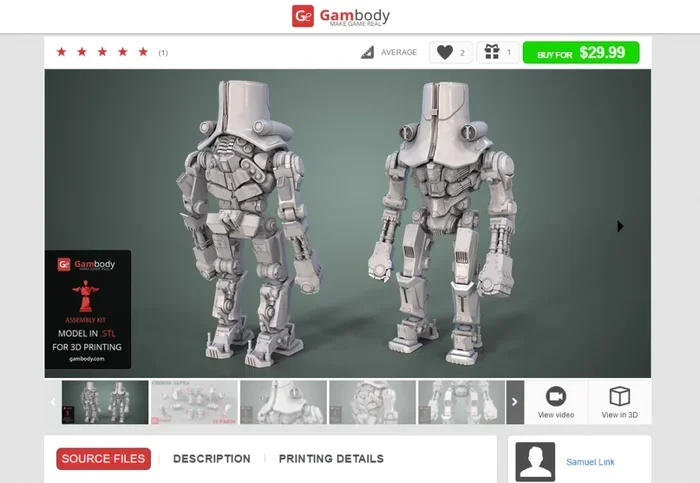Show next thumbnails with right chevron

[515, 402]
